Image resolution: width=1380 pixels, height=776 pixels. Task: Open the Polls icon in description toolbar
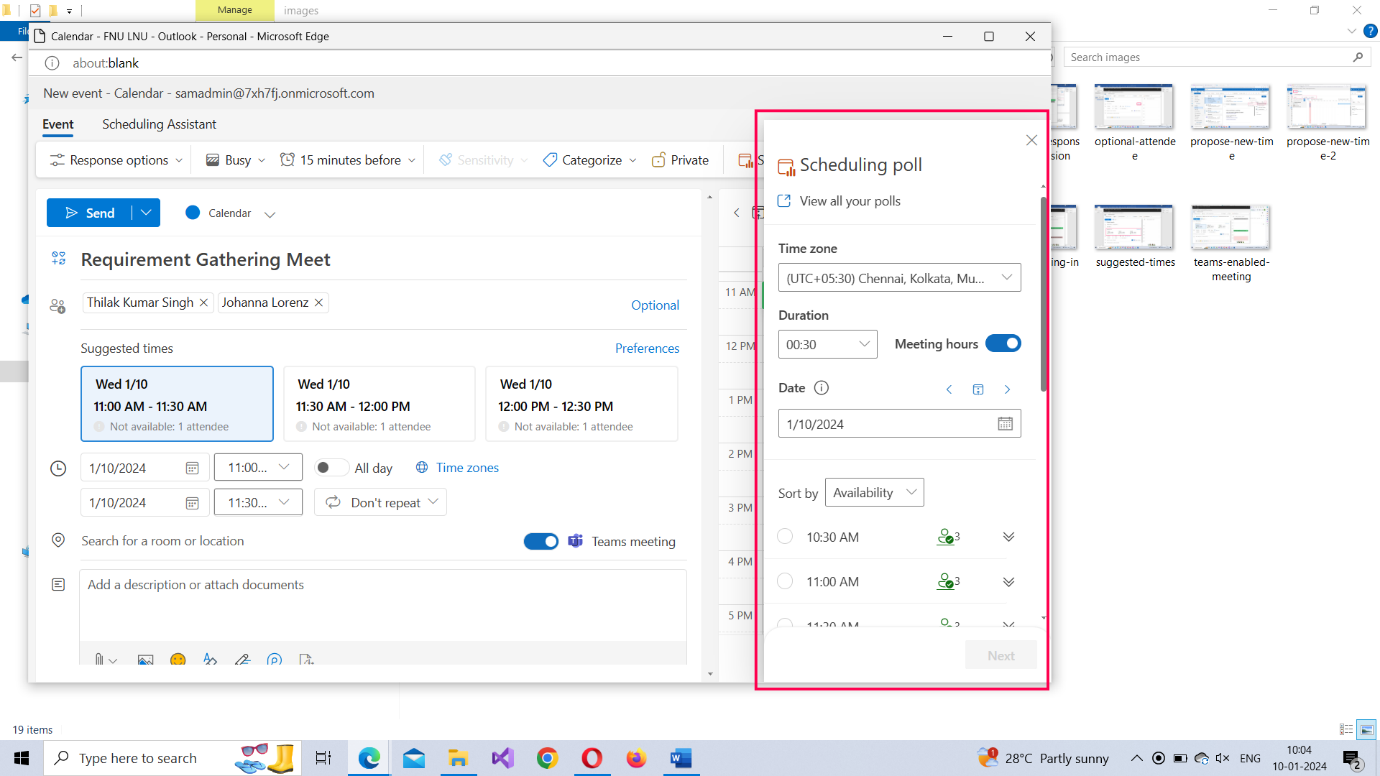click(x=275, y=660)
